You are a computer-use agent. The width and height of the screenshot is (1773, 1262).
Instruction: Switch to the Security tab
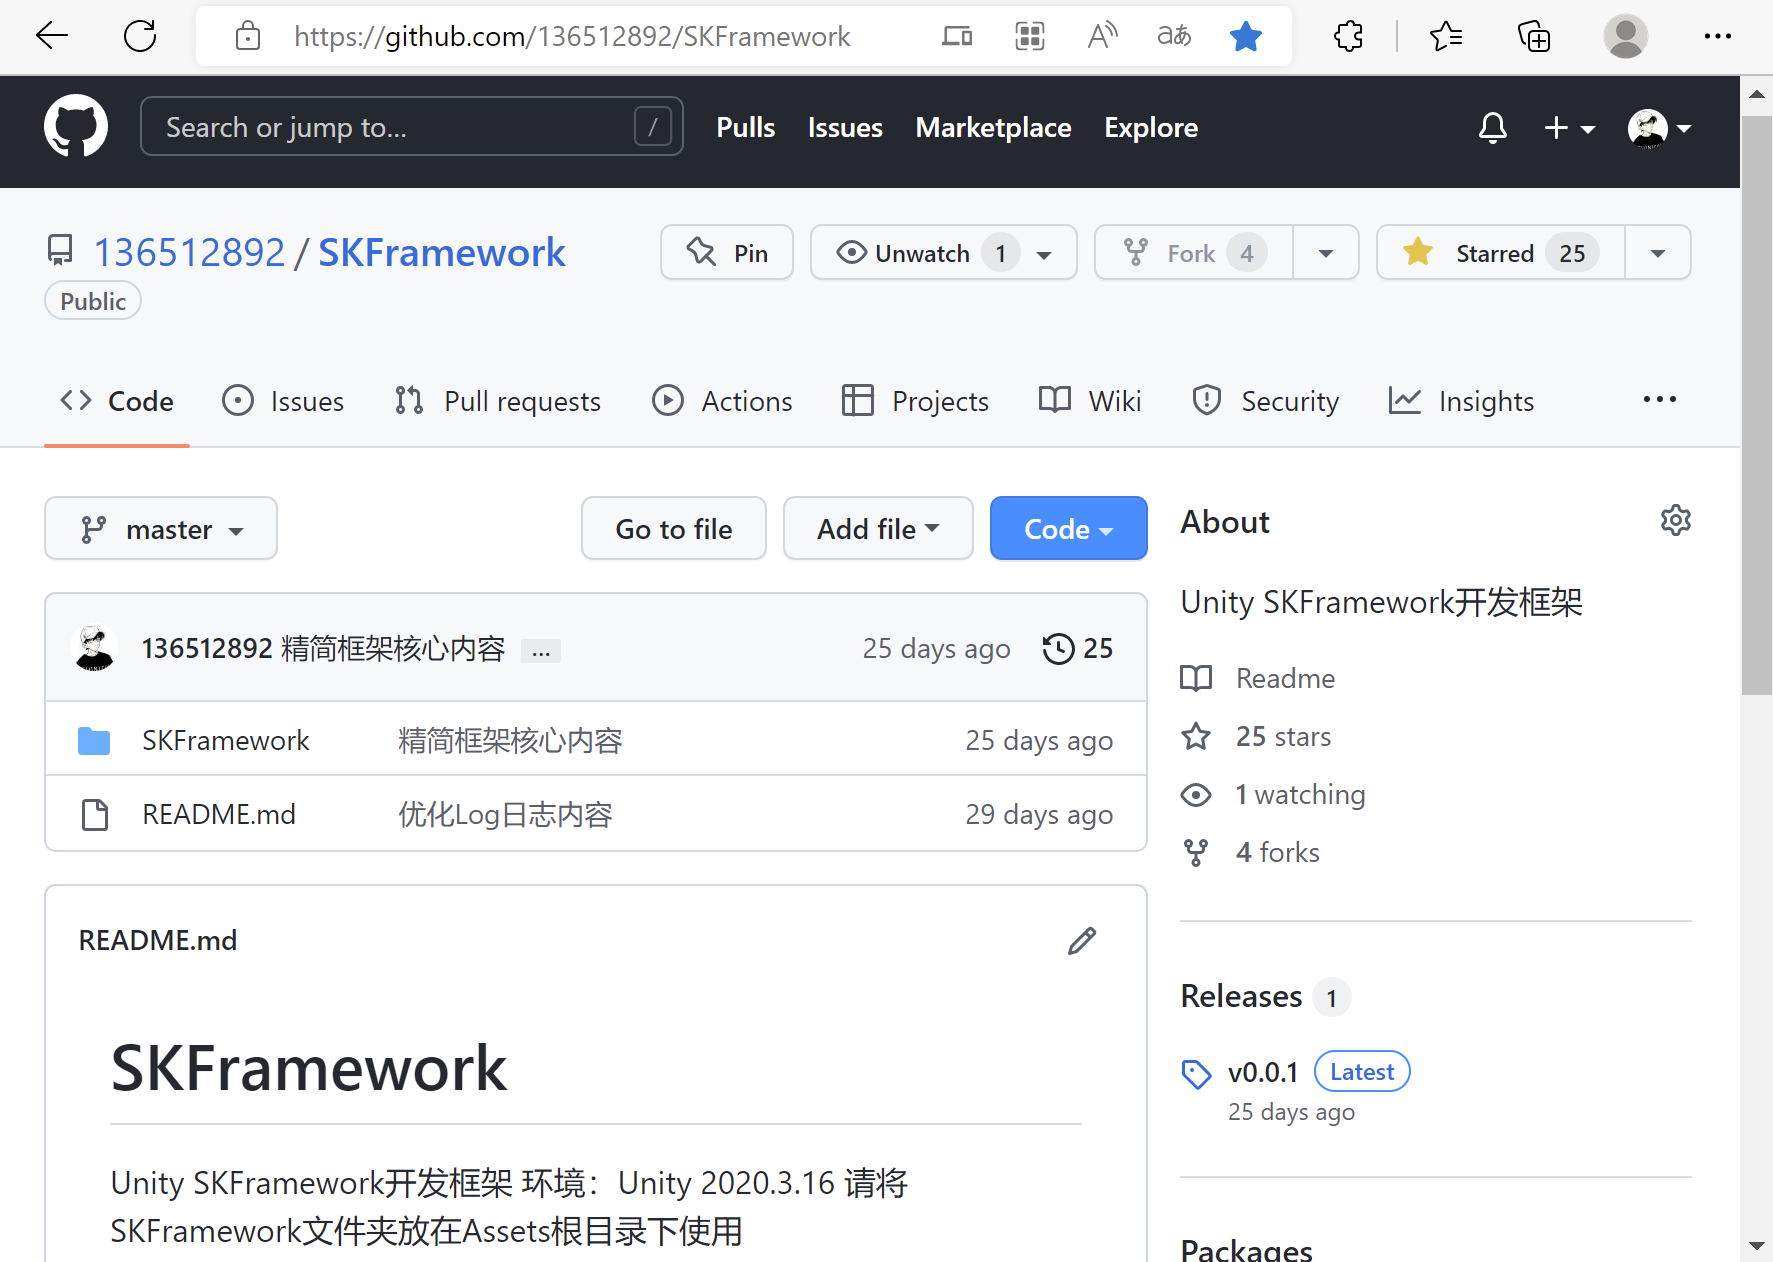1265,402
